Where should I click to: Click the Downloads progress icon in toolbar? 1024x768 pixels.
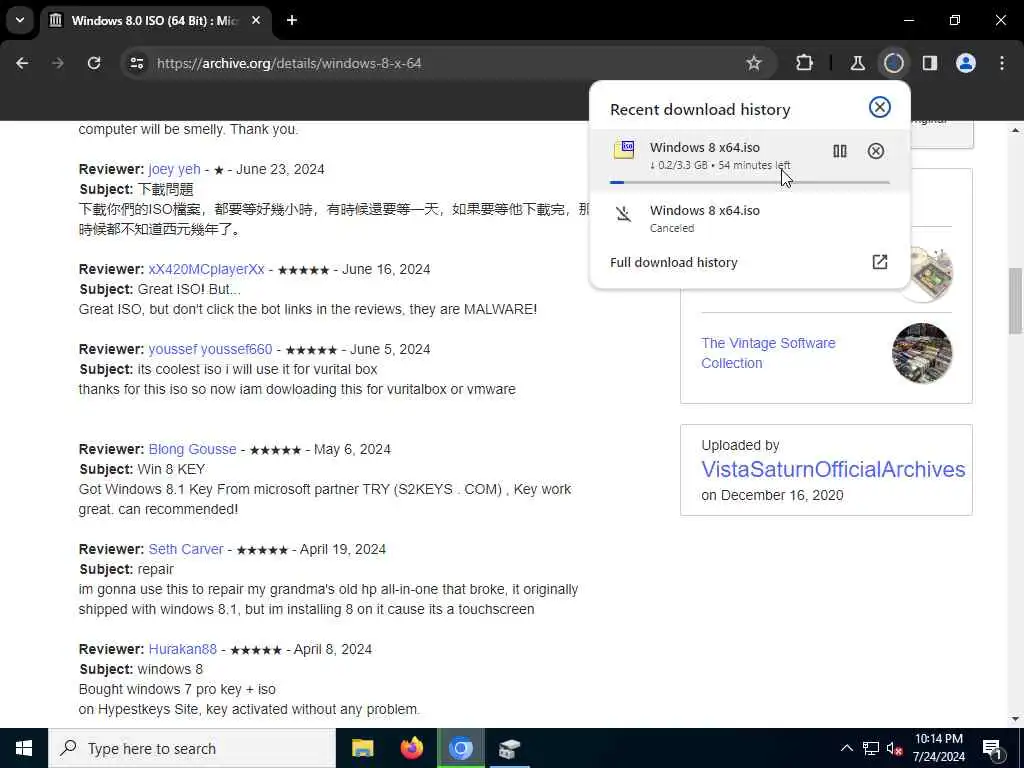(893, 63)
